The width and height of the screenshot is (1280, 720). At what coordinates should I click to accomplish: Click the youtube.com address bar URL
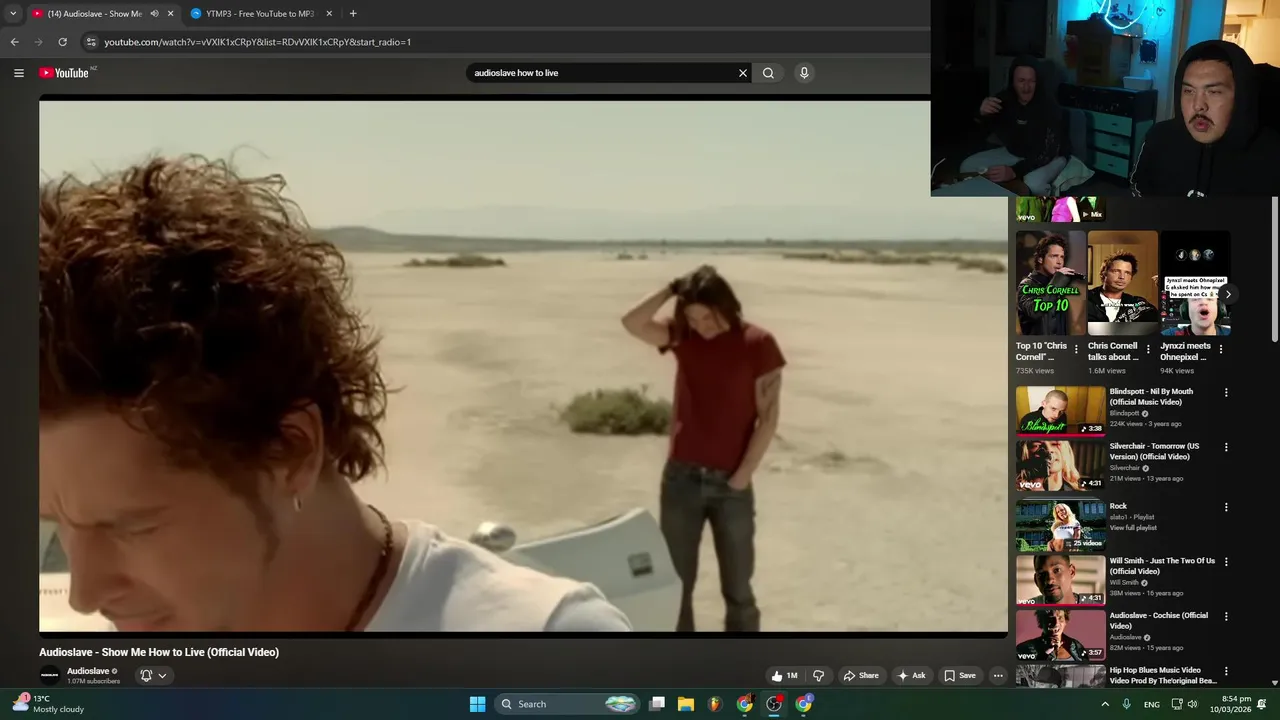coord(258,42)
